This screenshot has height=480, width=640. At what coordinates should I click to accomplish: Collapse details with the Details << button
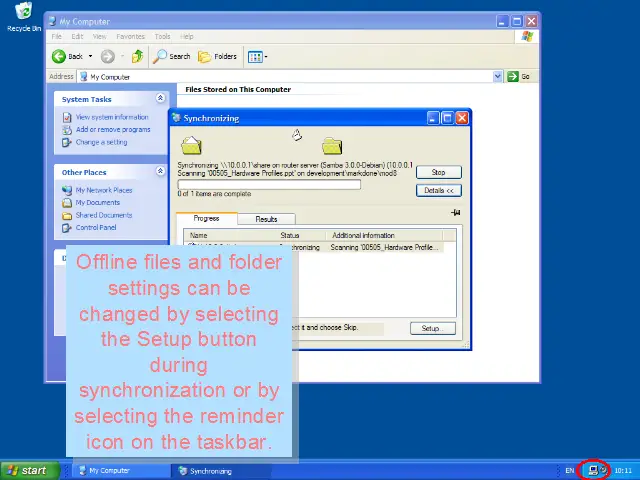coord(439,191)
